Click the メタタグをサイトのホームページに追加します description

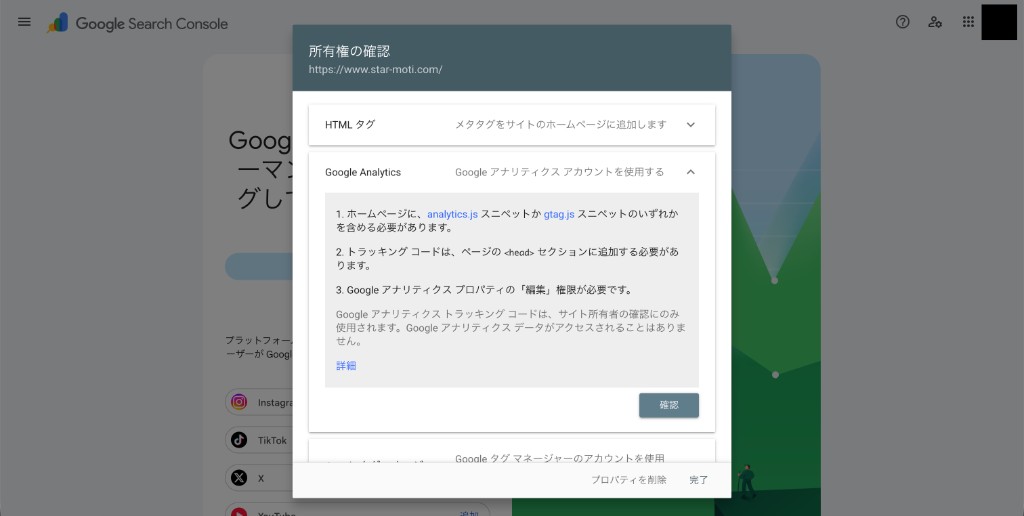561,125
